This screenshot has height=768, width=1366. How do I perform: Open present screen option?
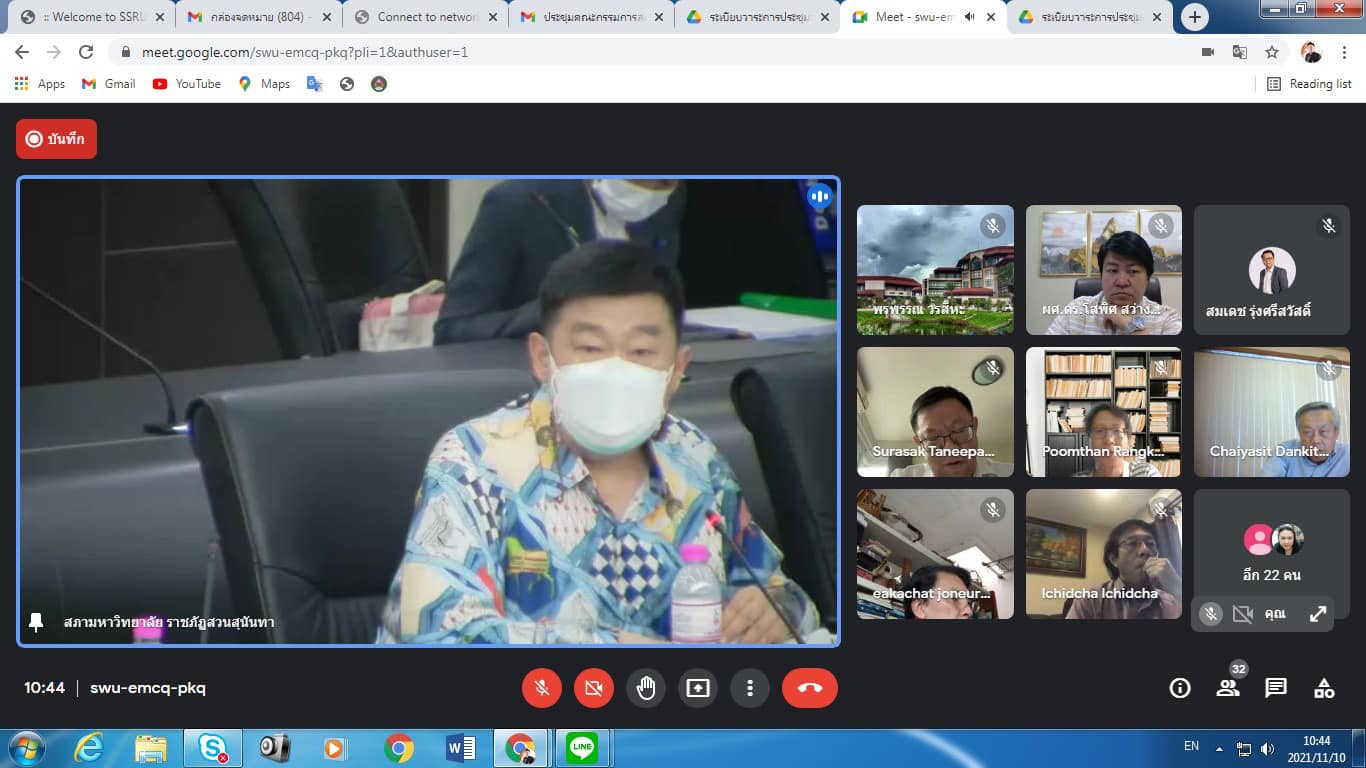click(698, 688)
